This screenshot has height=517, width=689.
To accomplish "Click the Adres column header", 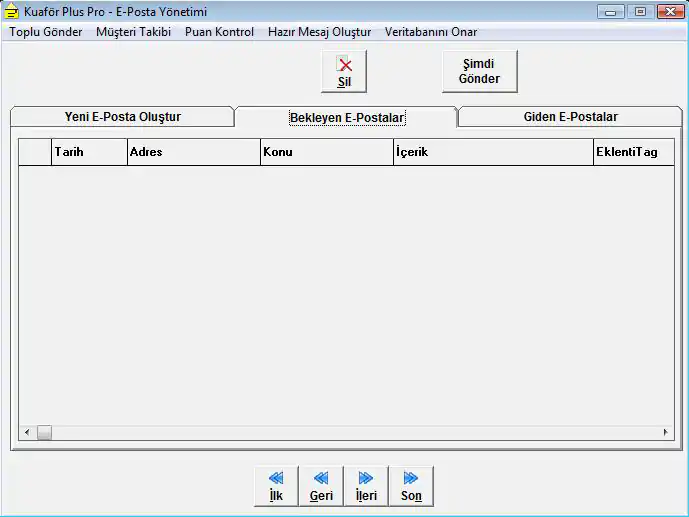I will [193, 152].
